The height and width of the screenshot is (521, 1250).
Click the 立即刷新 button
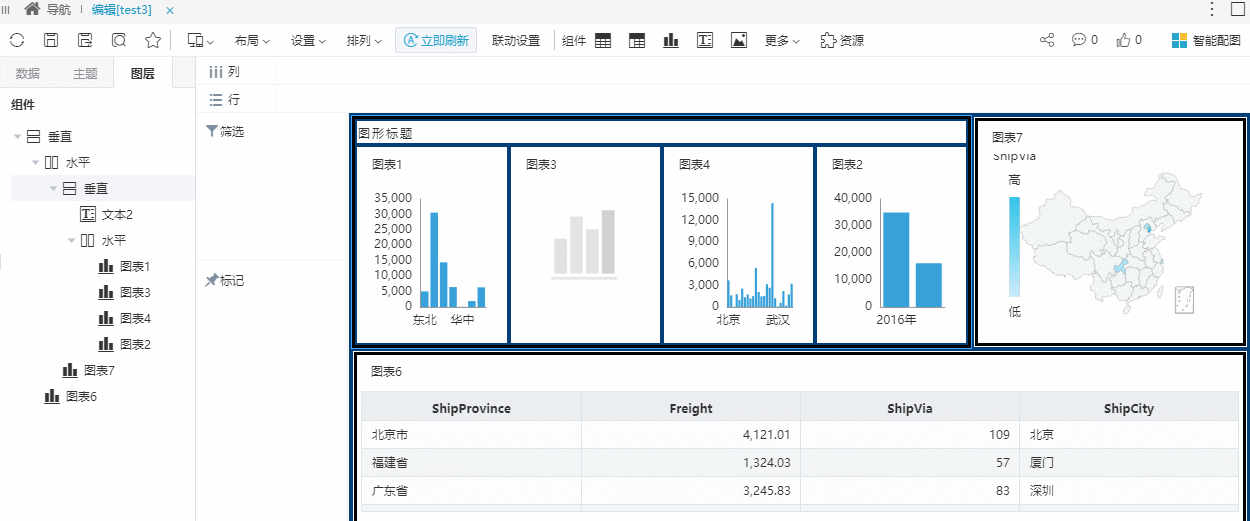coord(436,40)
